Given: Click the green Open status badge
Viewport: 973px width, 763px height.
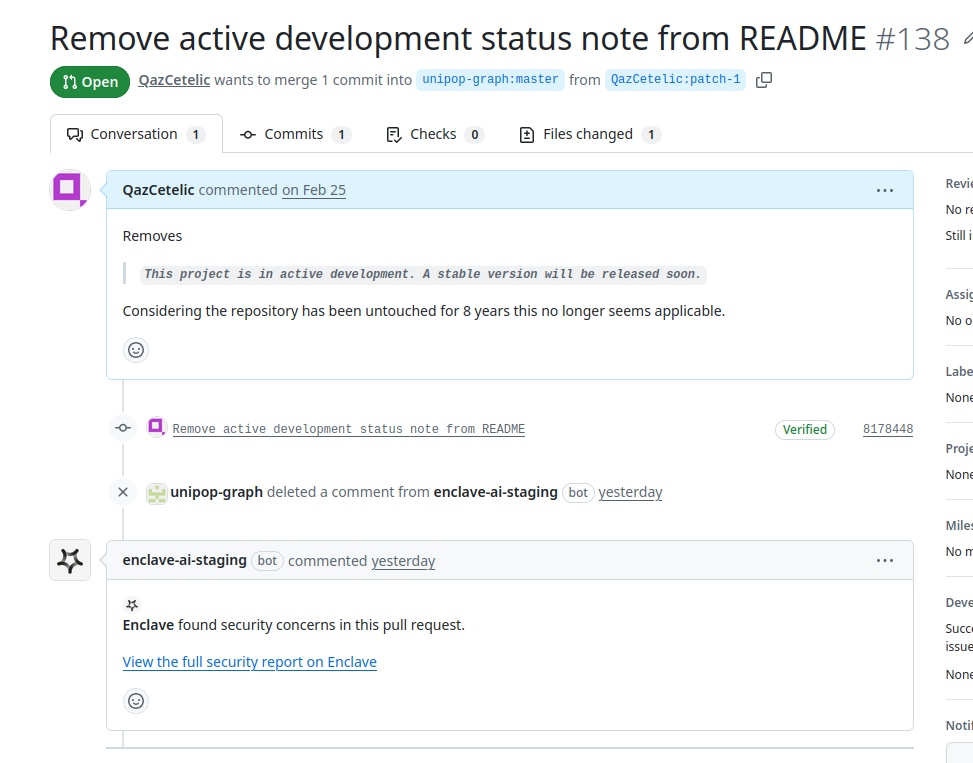Looking at the screenshot, I should click(x=90, y=82).
